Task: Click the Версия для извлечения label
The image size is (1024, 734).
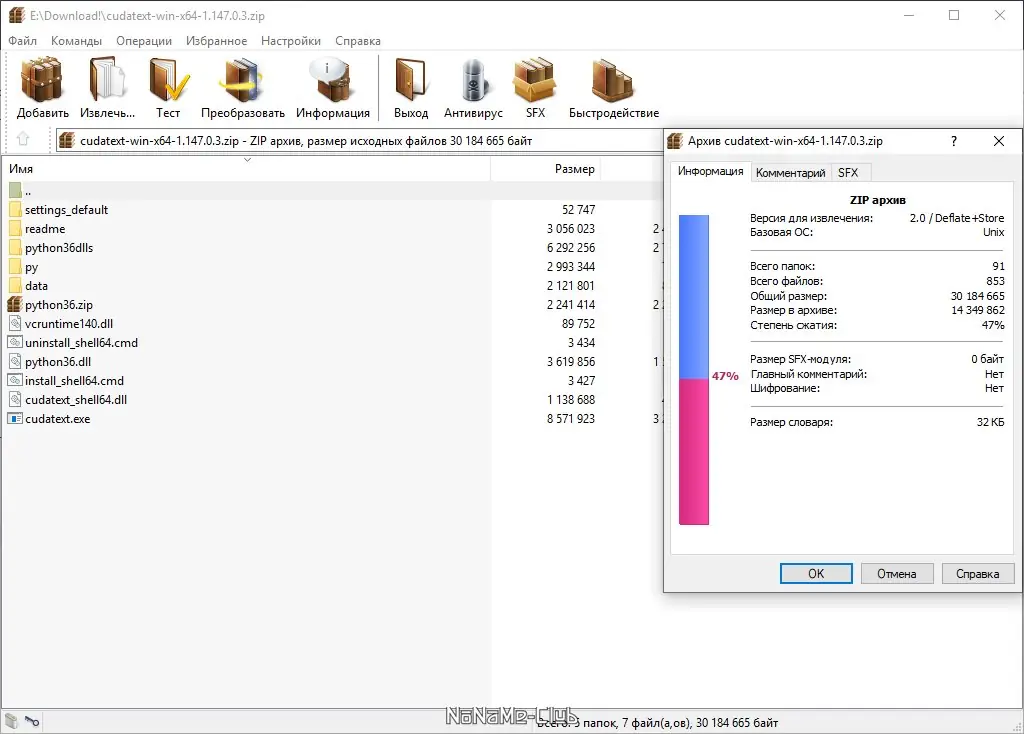Action: tap(811, 218)
